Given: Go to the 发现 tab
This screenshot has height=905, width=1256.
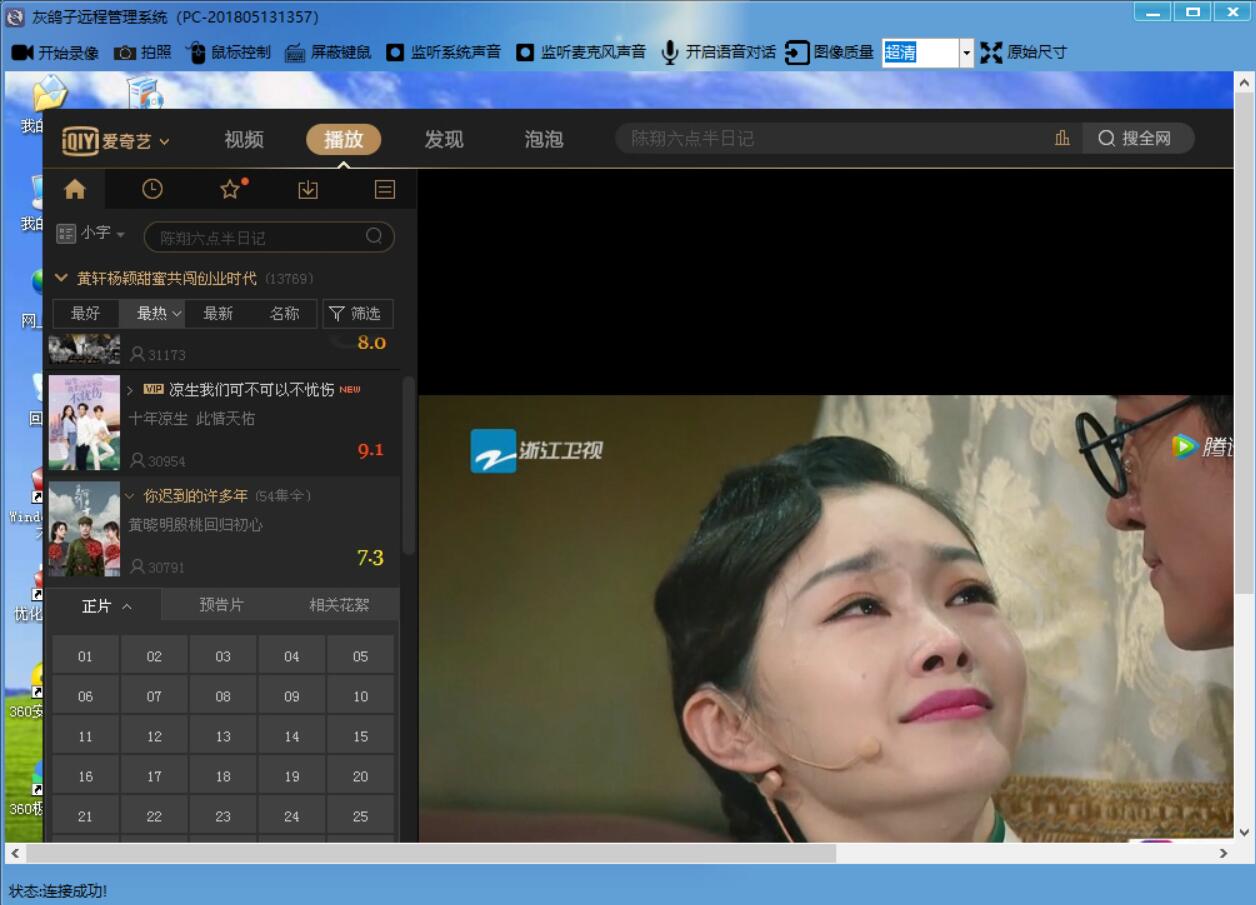Looking at the screenshot, I should 444,140.
